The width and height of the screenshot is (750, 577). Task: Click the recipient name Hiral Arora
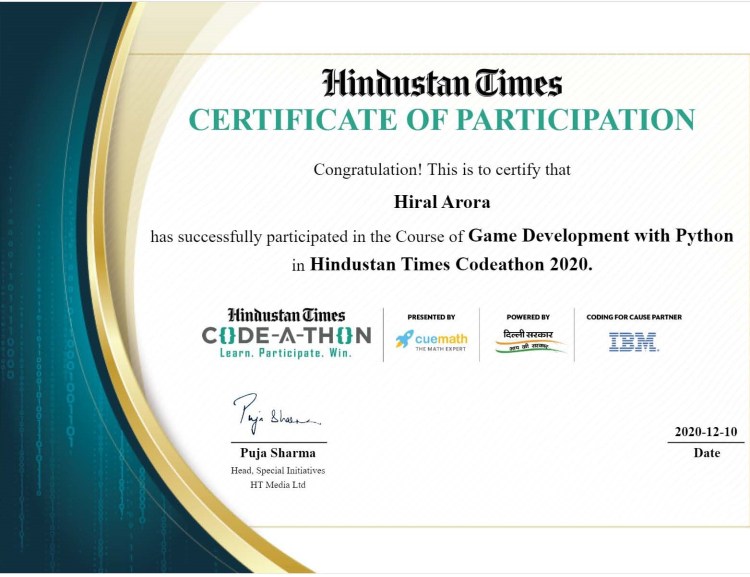441,203
